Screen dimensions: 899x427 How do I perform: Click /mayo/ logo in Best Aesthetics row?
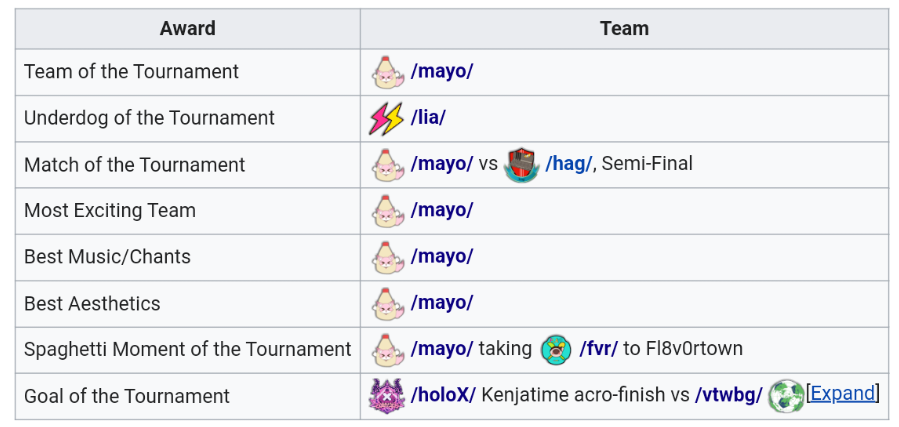(387, 303)
